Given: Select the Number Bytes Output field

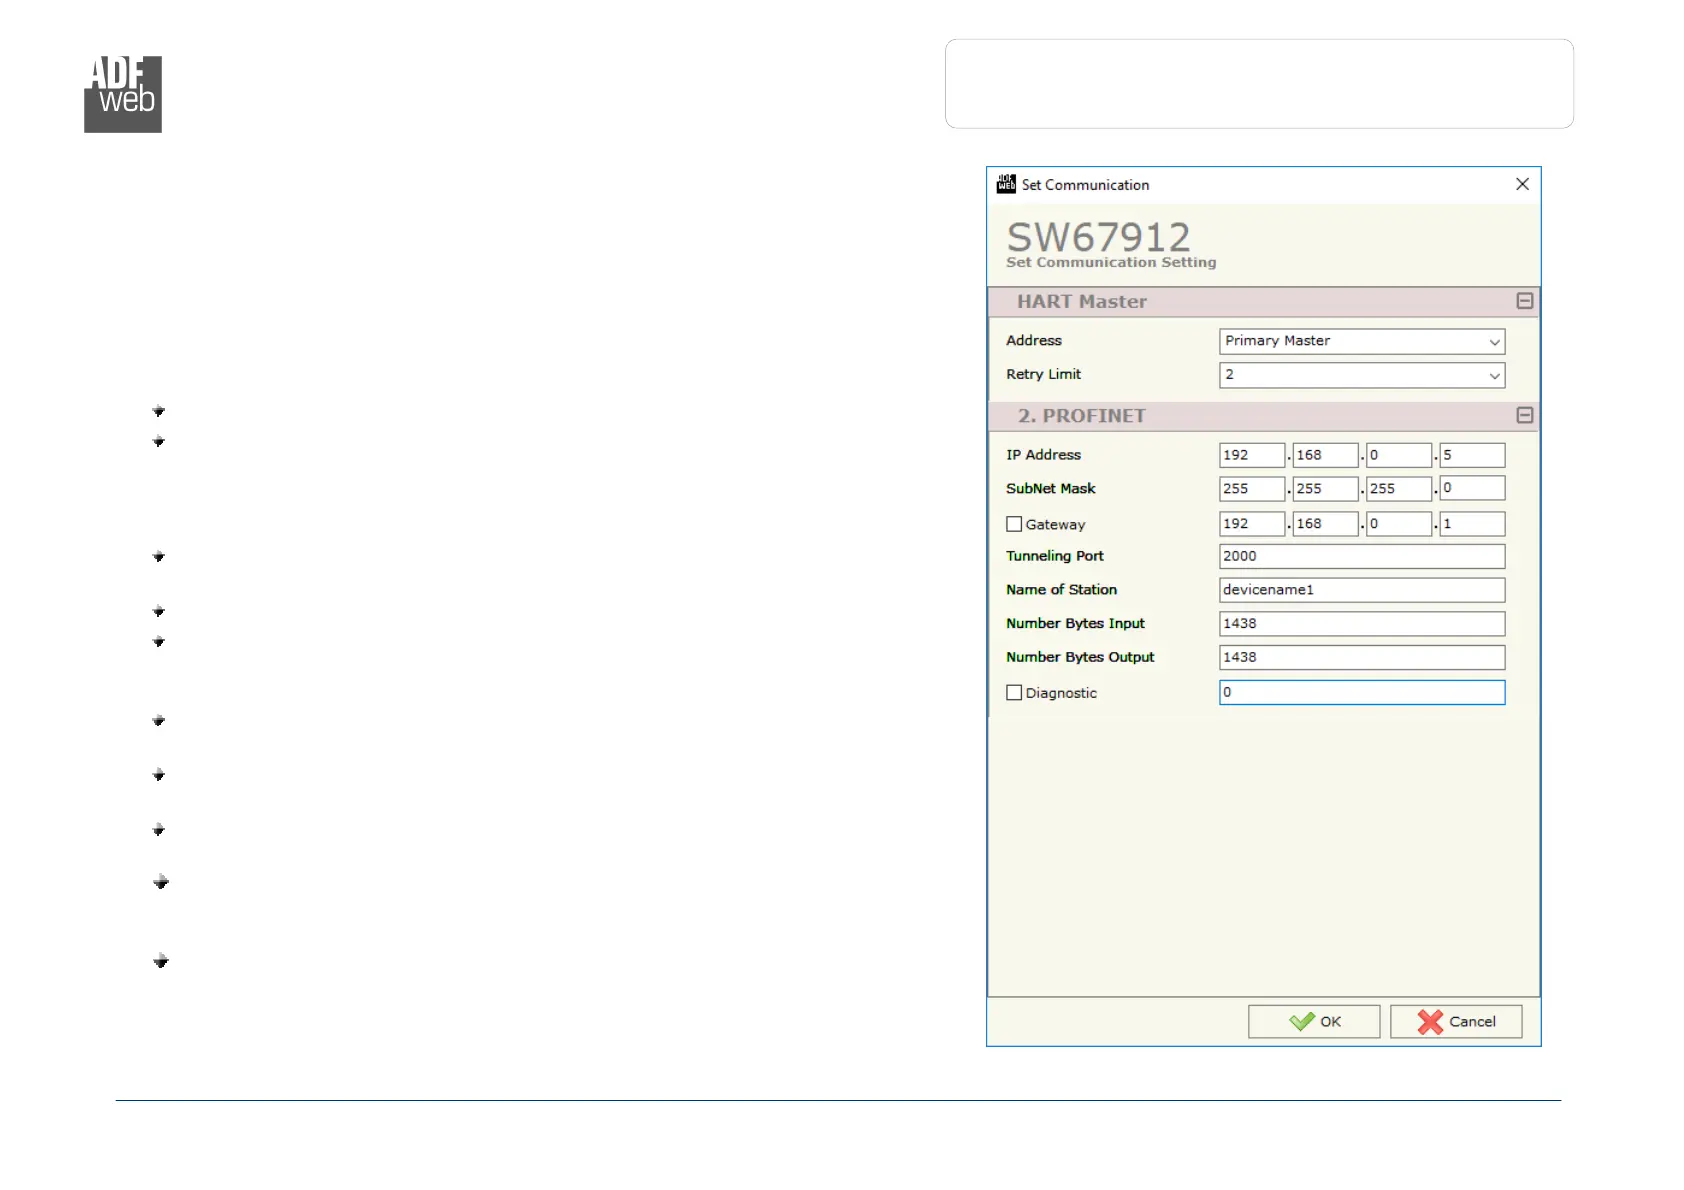Looking at the screenshot, I should (x=1361, y=657).
